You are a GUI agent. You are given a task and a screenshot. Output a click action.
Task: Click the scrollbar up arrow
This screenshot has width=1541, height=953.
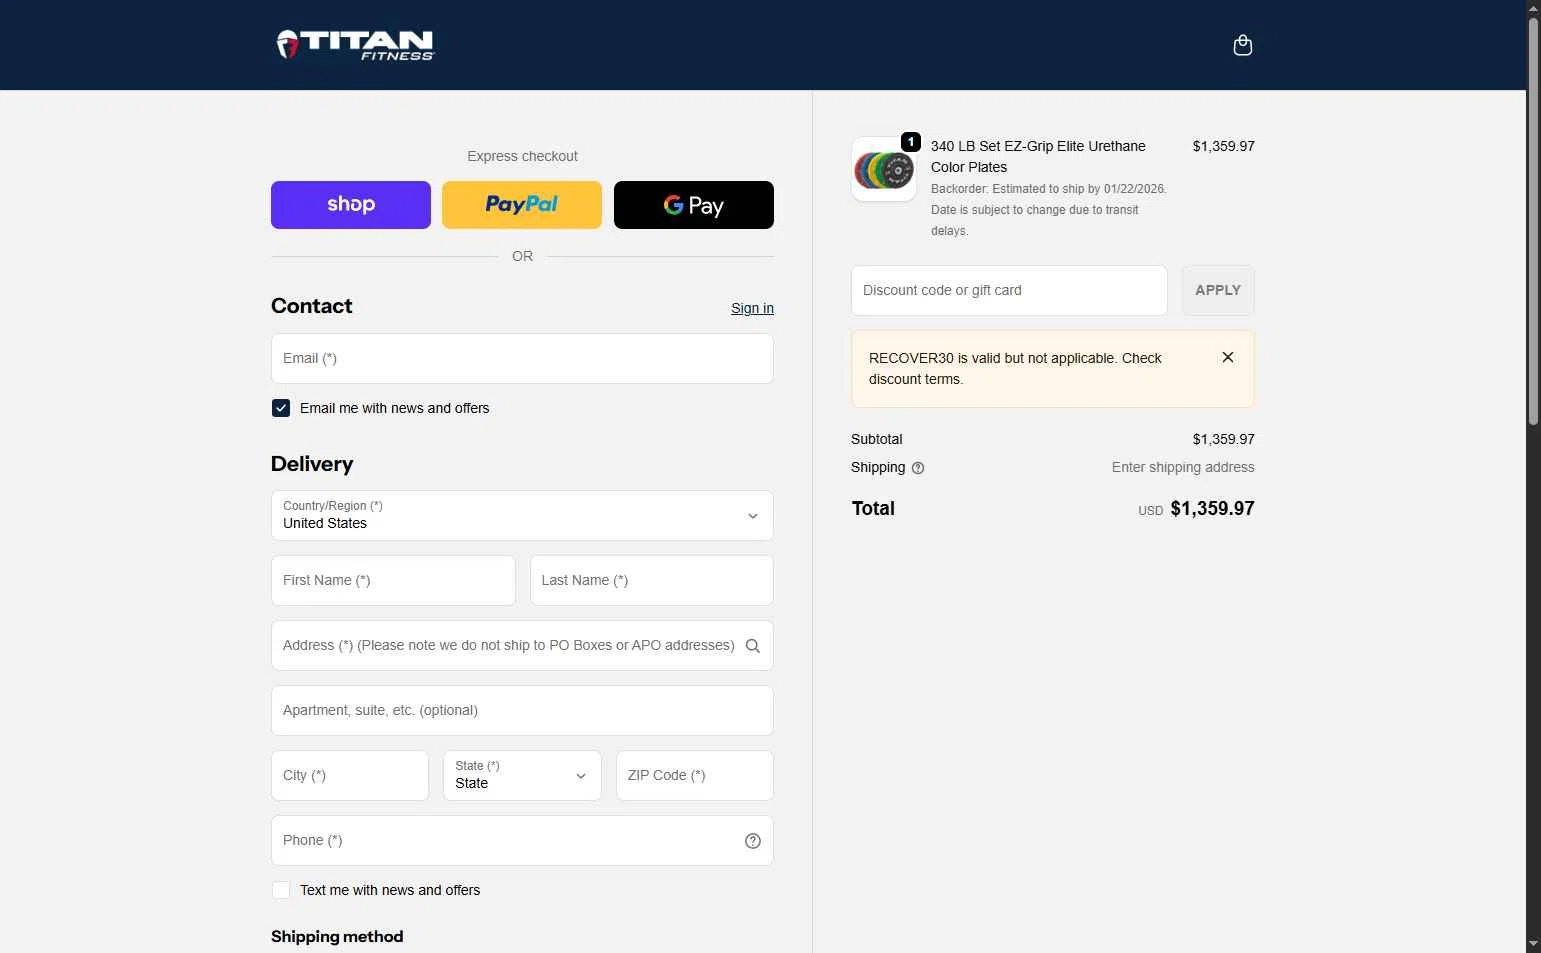coord(1533,7)
